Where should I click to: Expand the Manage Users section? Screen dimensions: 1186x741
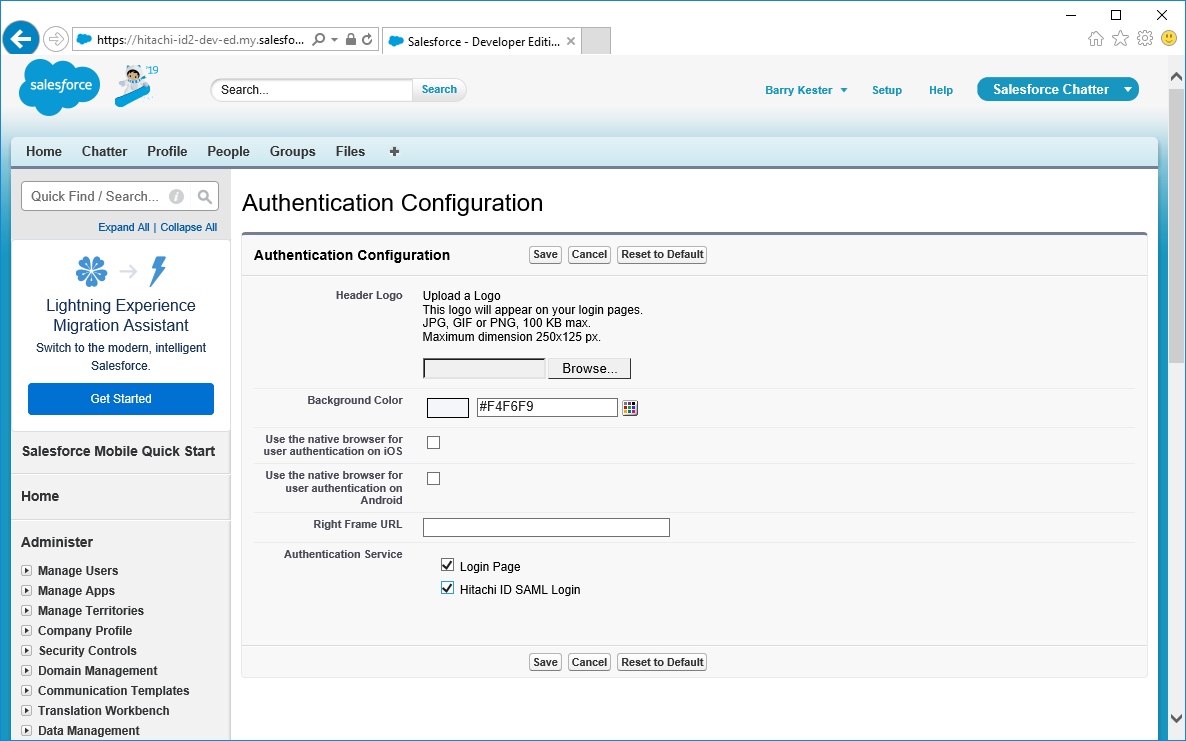pos(27,571)
